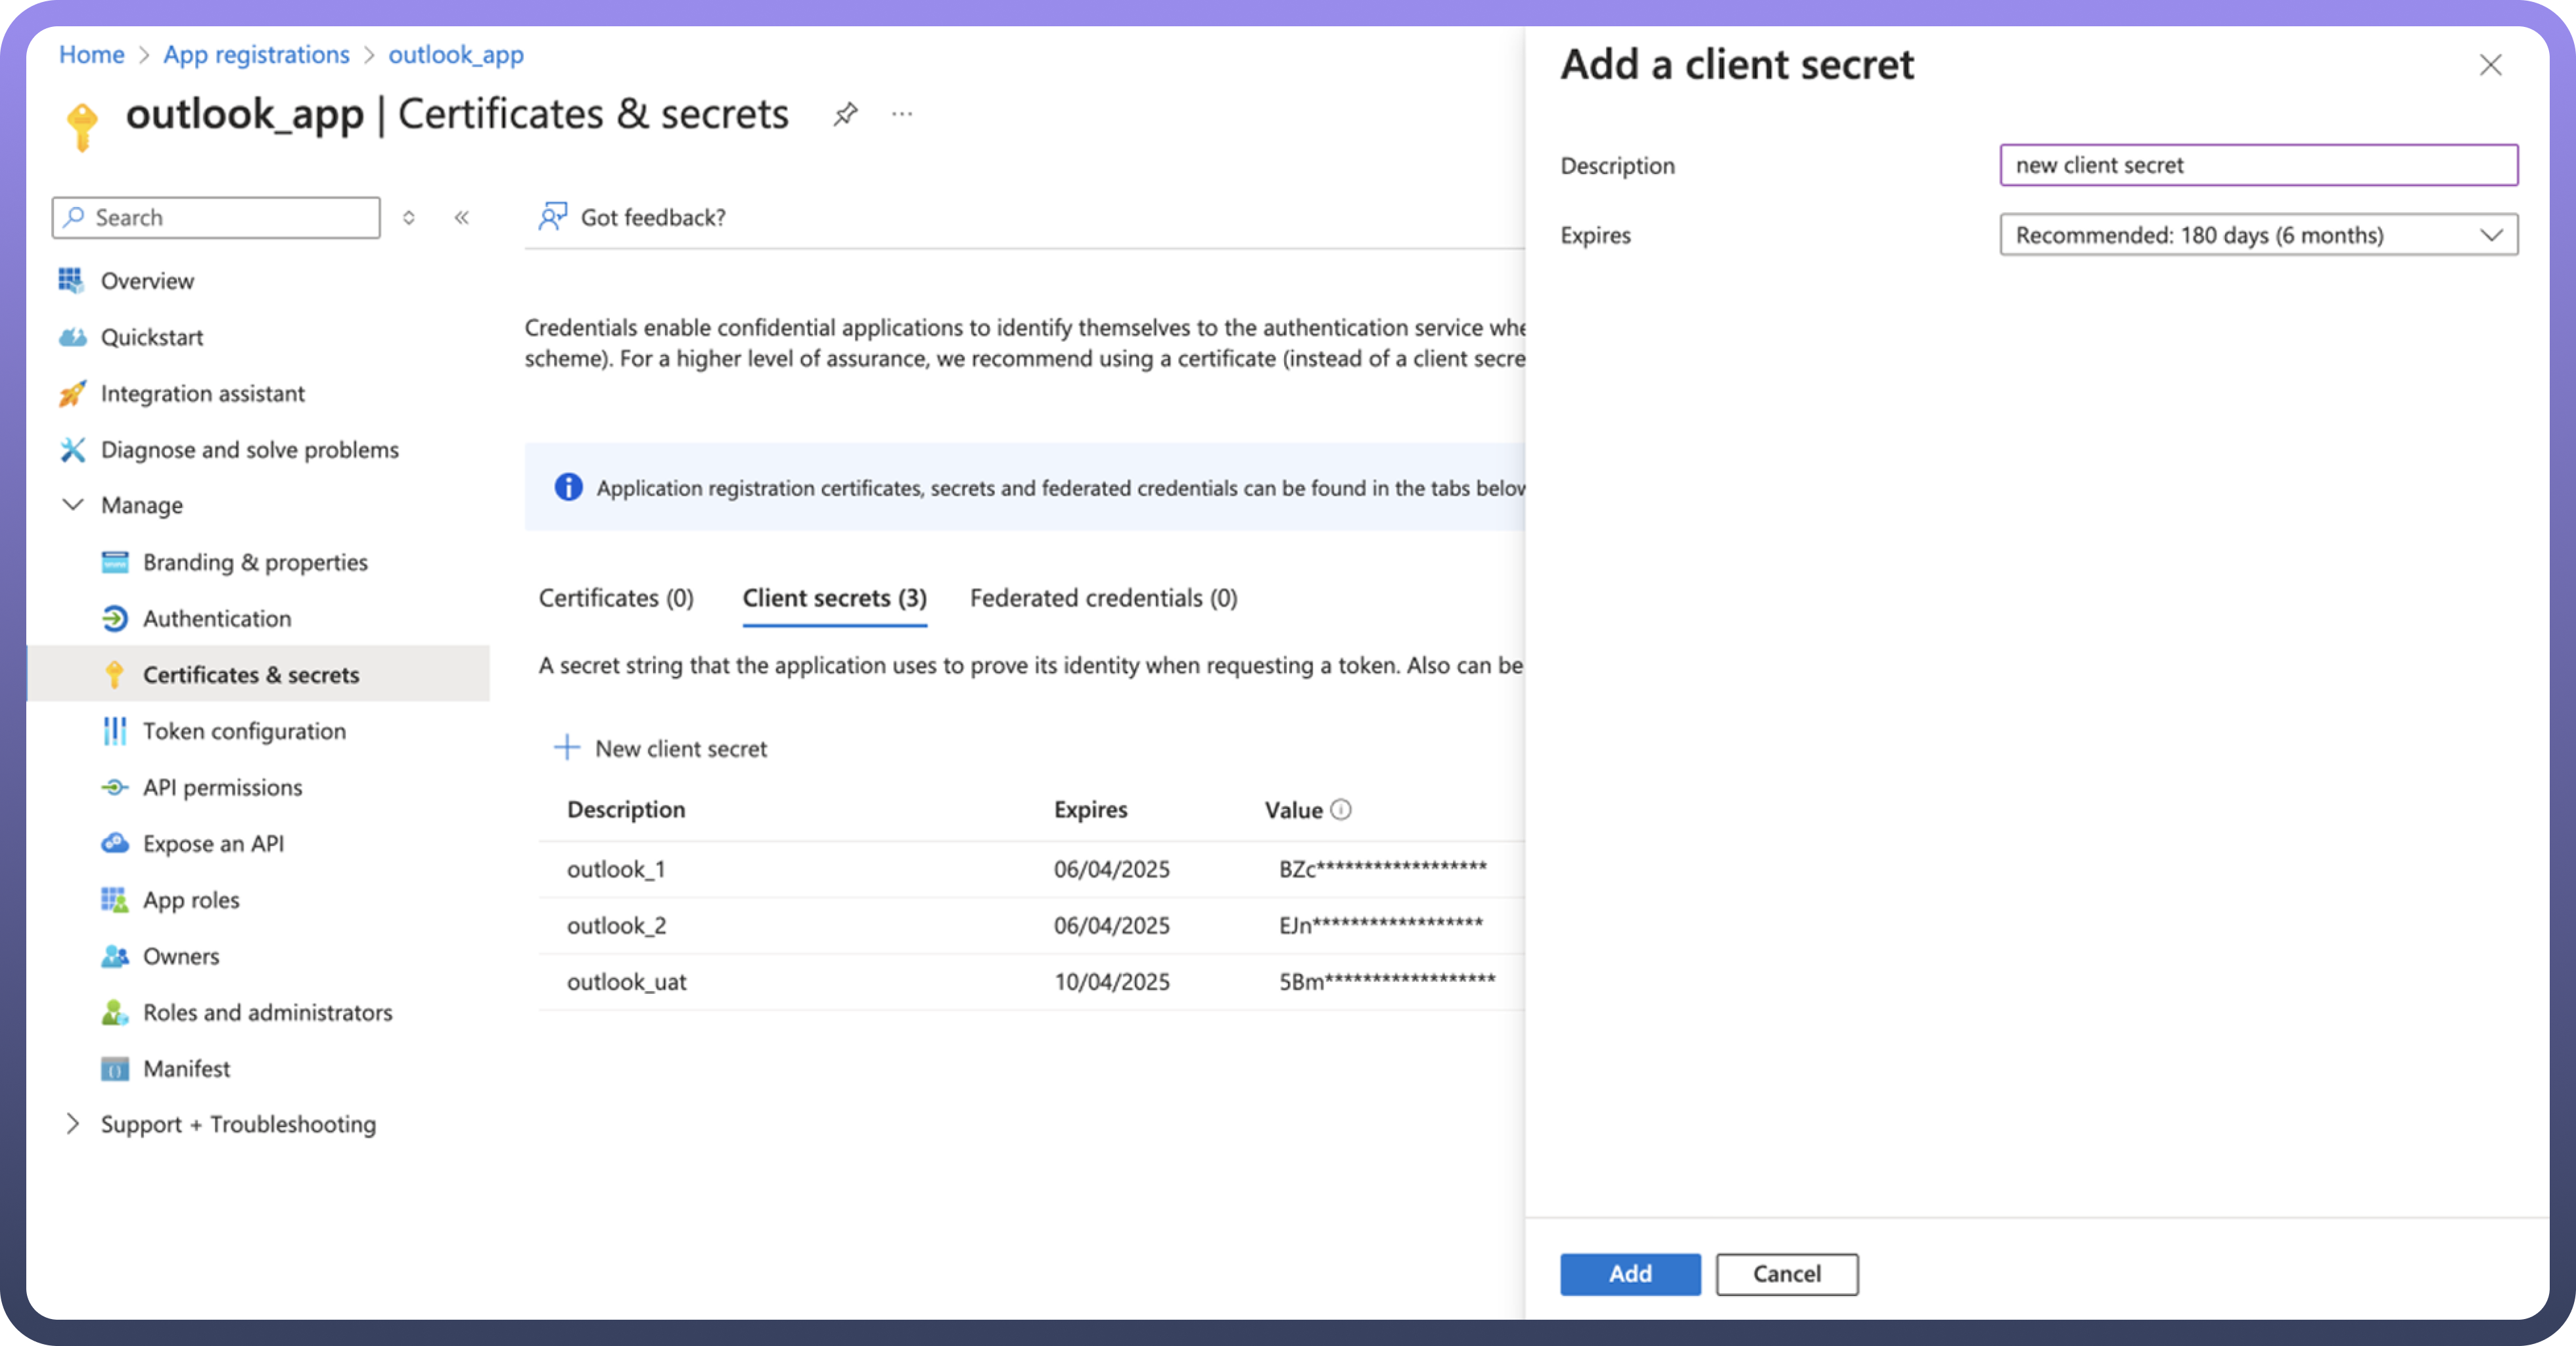Viewport: 2576px width, 1346px height.
Task: Open the Expires duration dropdown
Action: click(x=2258, y=235)
